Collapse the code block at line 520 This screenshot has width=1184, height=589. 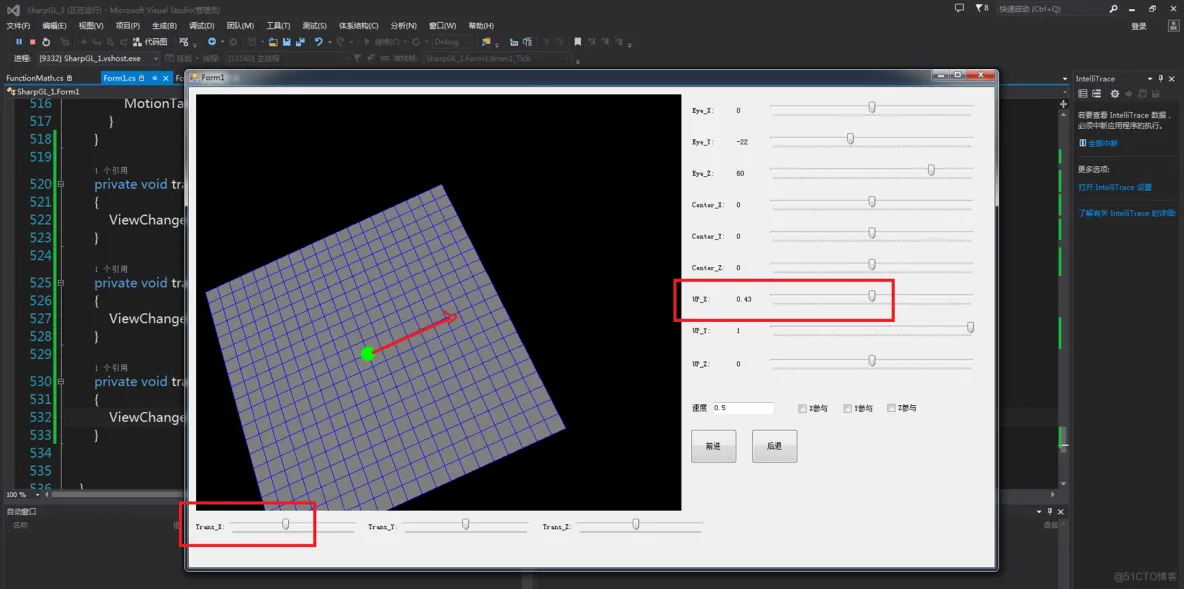[x=61, y=184]
